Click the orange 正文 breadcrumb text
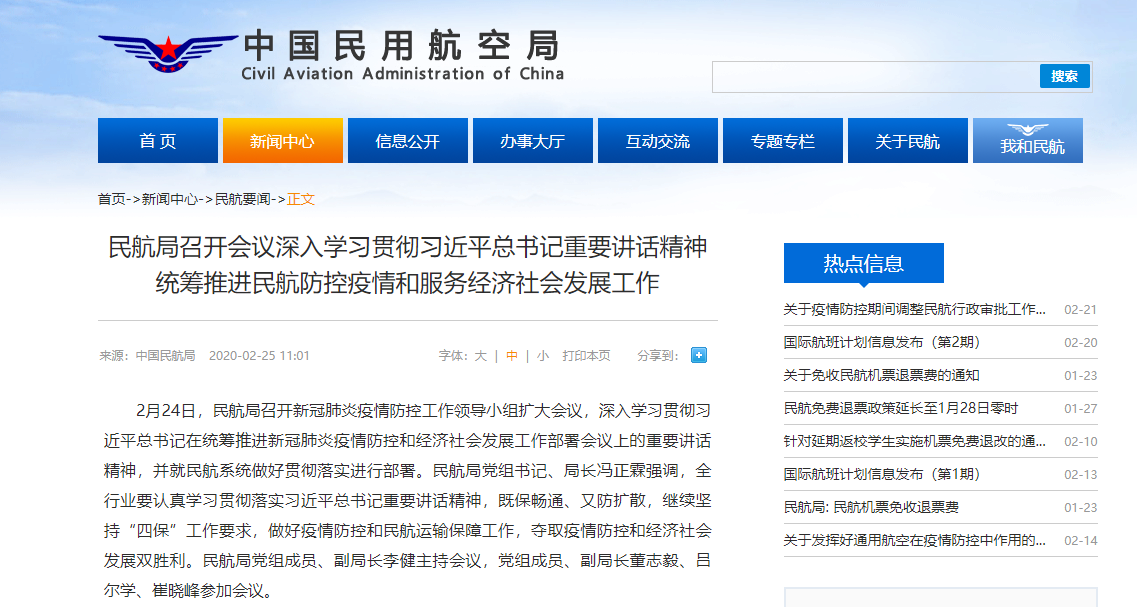1137x607 pixels. click(x=301, y=199)
